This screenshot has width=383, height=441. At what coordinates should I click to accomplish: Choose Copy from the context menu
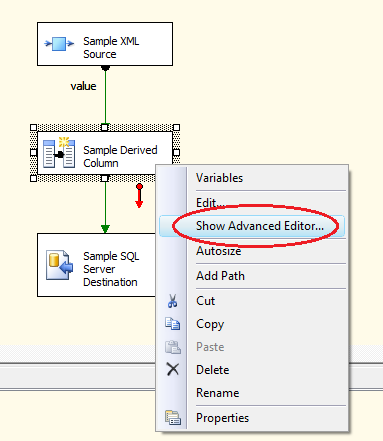[252, 324]
